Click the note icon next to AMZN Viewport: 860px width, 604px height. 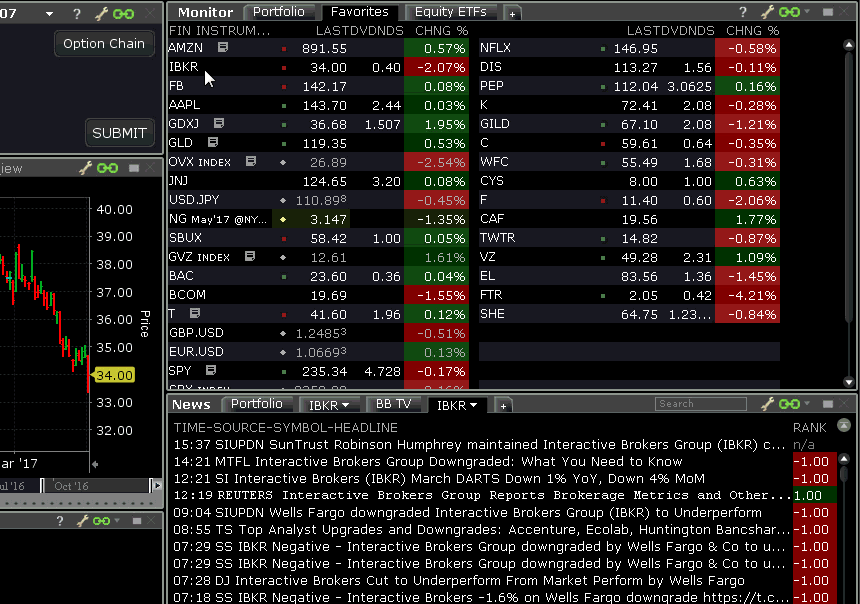[x=223, y=48]
